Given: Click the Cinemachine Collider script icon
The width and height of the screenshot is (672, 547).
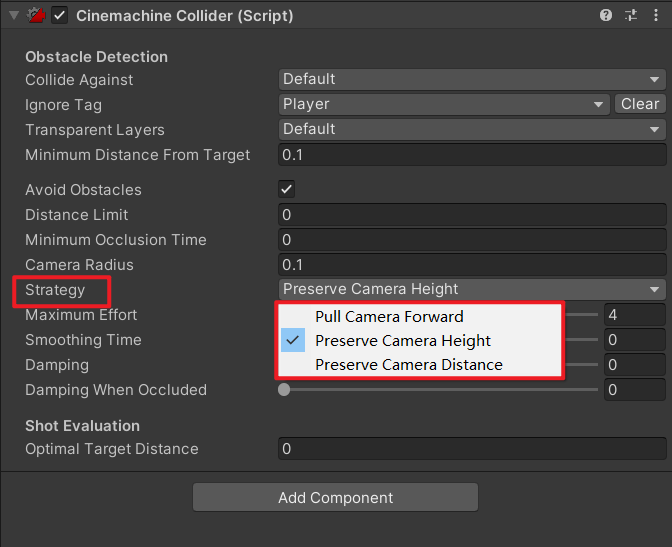Looking at the screenshot, I should point(36,15).
